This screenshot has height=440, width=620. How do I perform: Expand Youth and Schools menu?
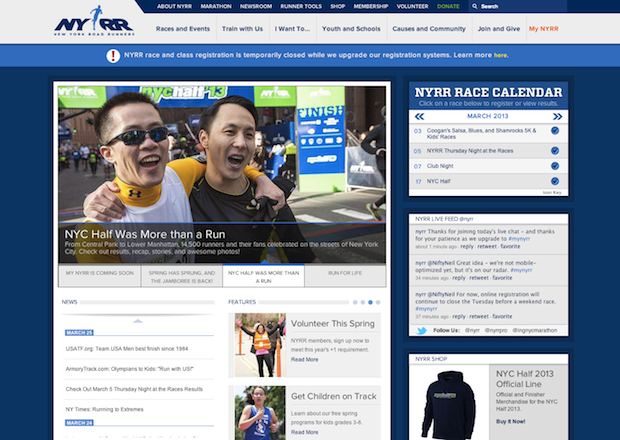[x=351, y=29]
